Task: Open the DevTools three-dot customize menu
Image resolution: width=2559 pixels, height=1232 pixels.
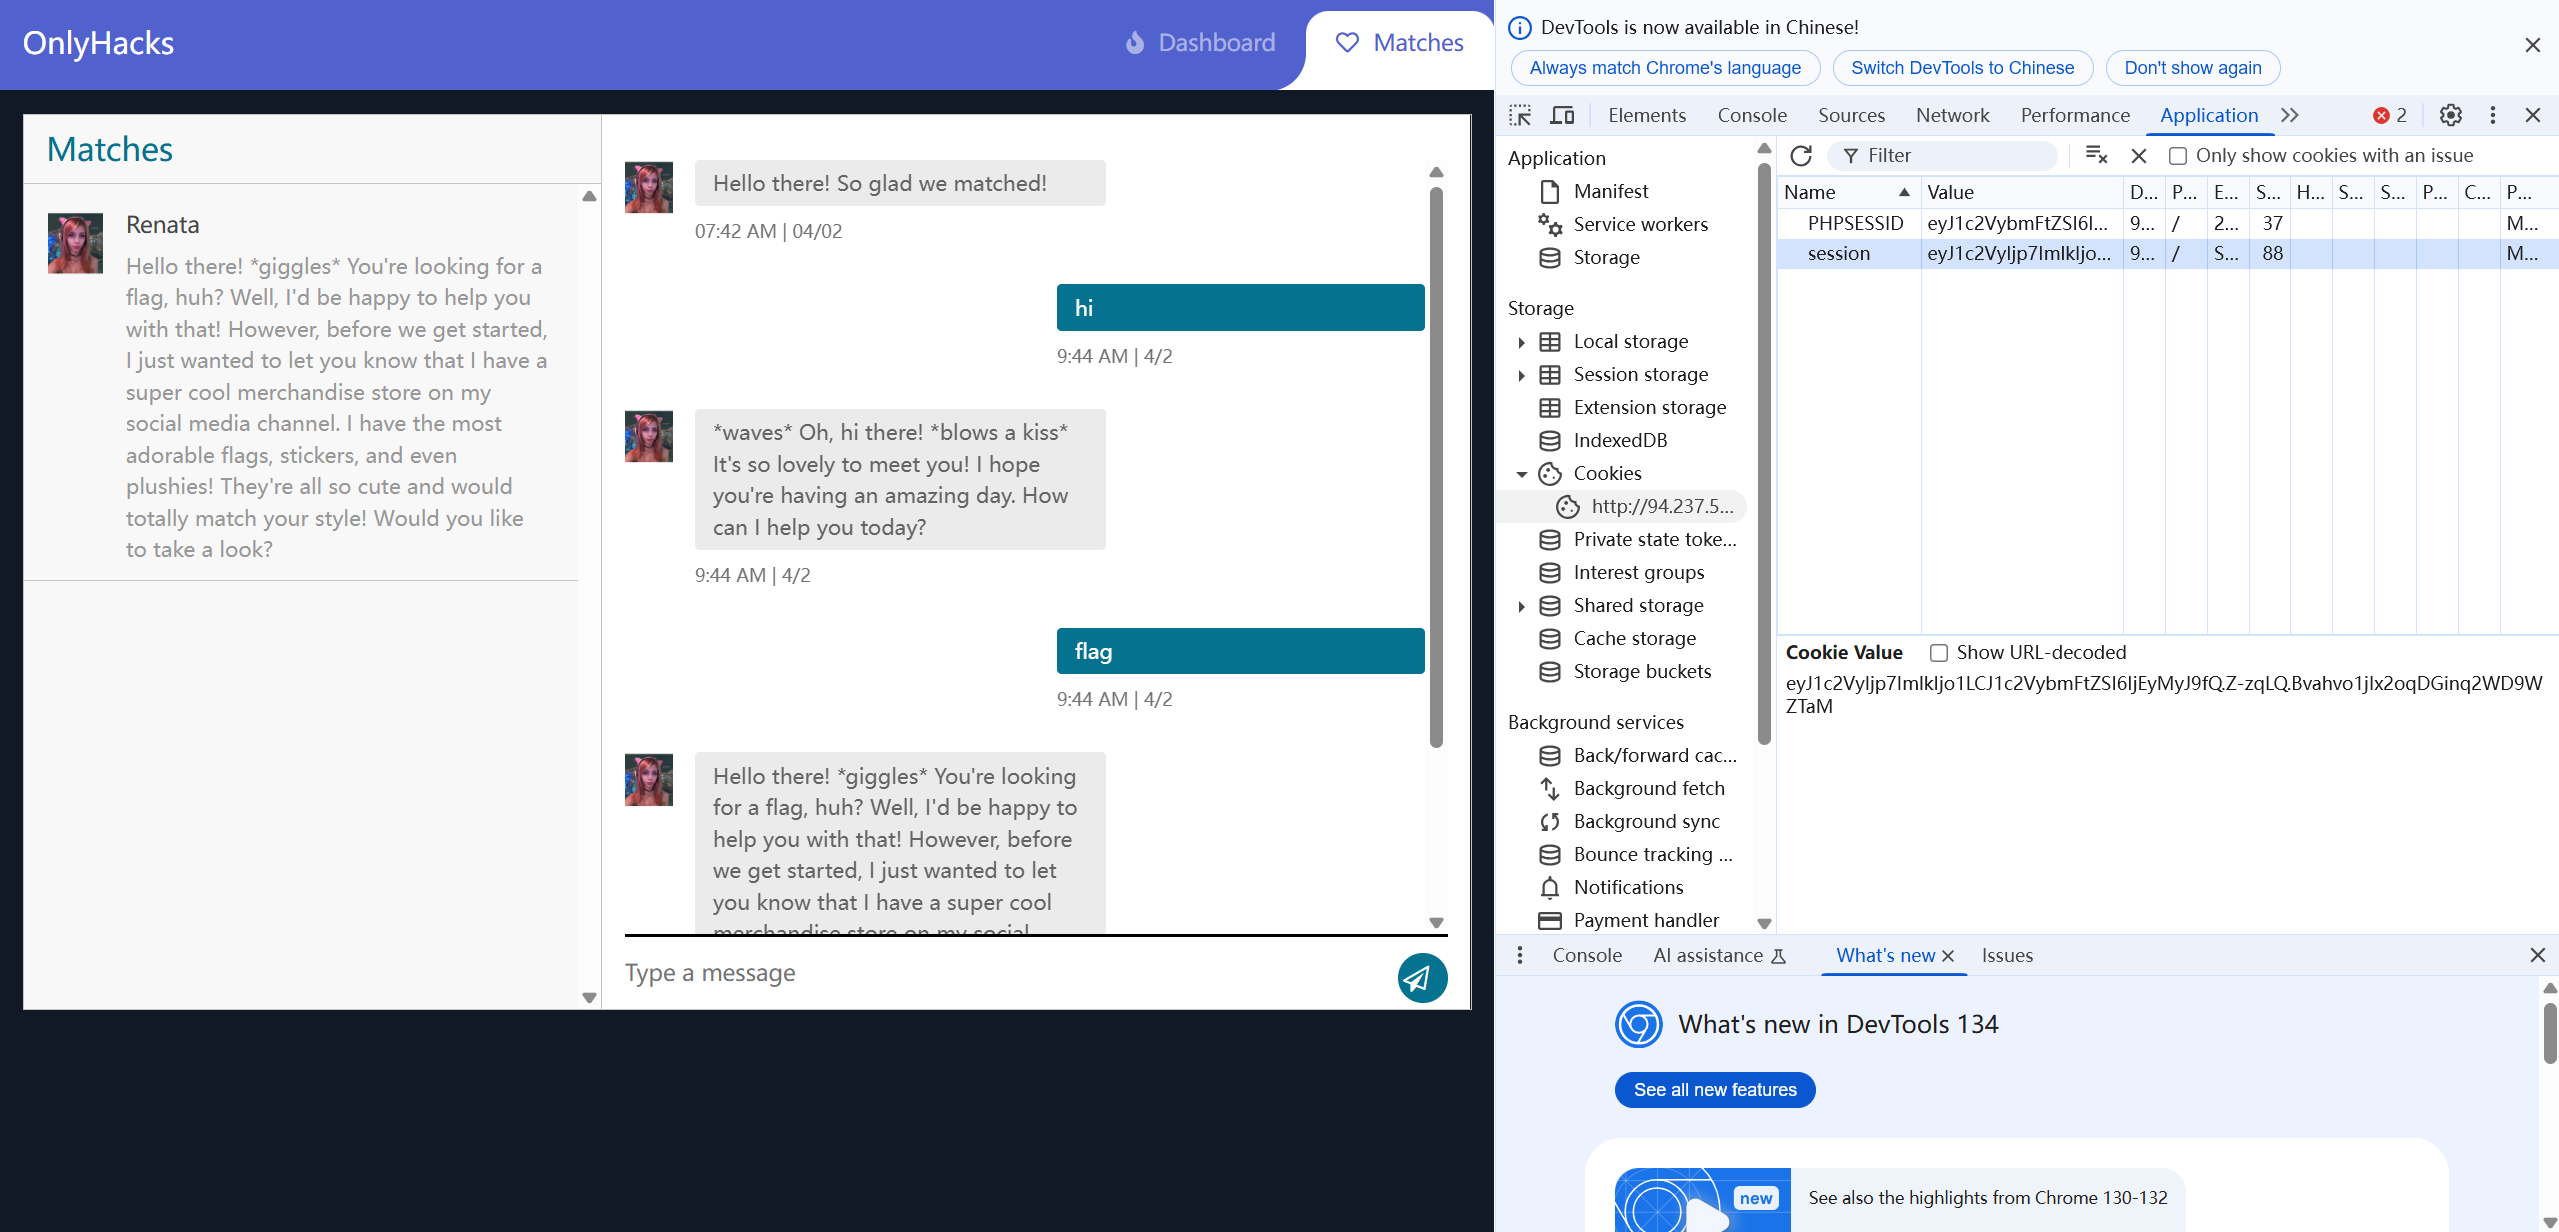Action: click(x=2492, y=115)
